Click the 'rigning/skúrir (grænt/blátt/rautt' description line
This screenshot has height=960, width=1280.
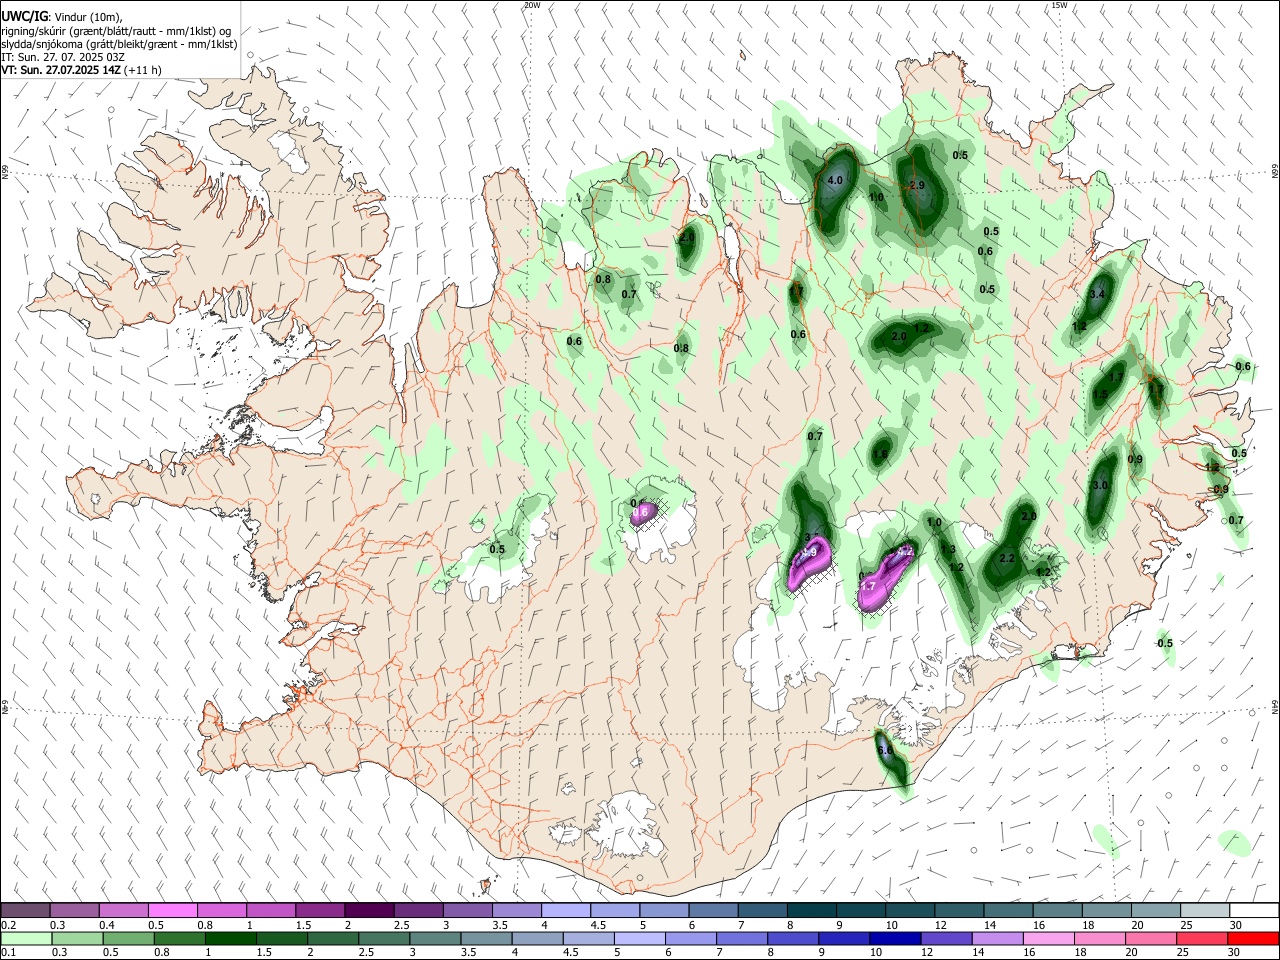coord(116,30)
